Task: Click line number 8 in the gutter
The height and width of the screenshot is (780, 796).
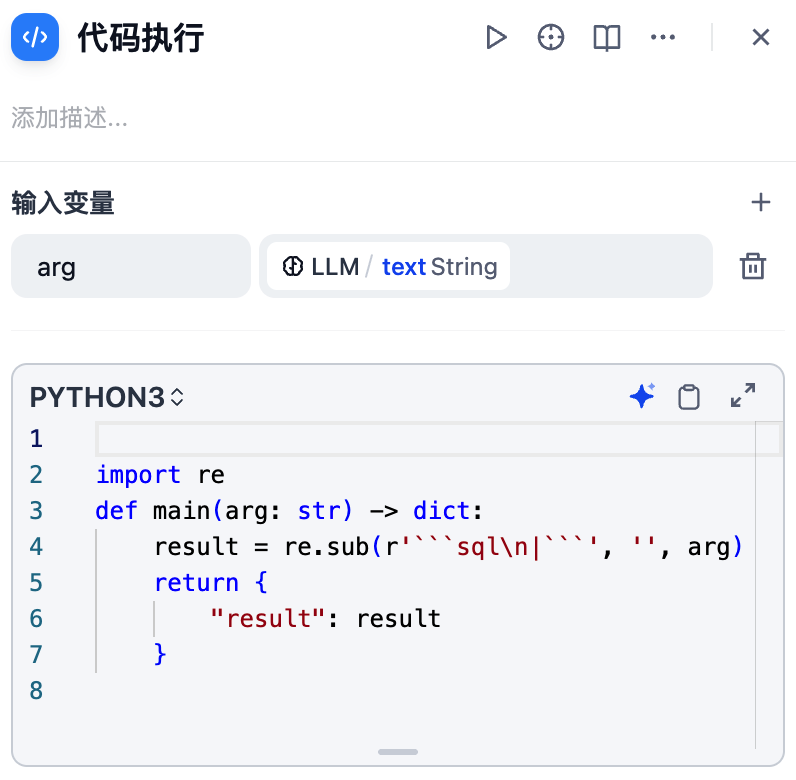Action: pyautogui.click(x=36, y=690)
